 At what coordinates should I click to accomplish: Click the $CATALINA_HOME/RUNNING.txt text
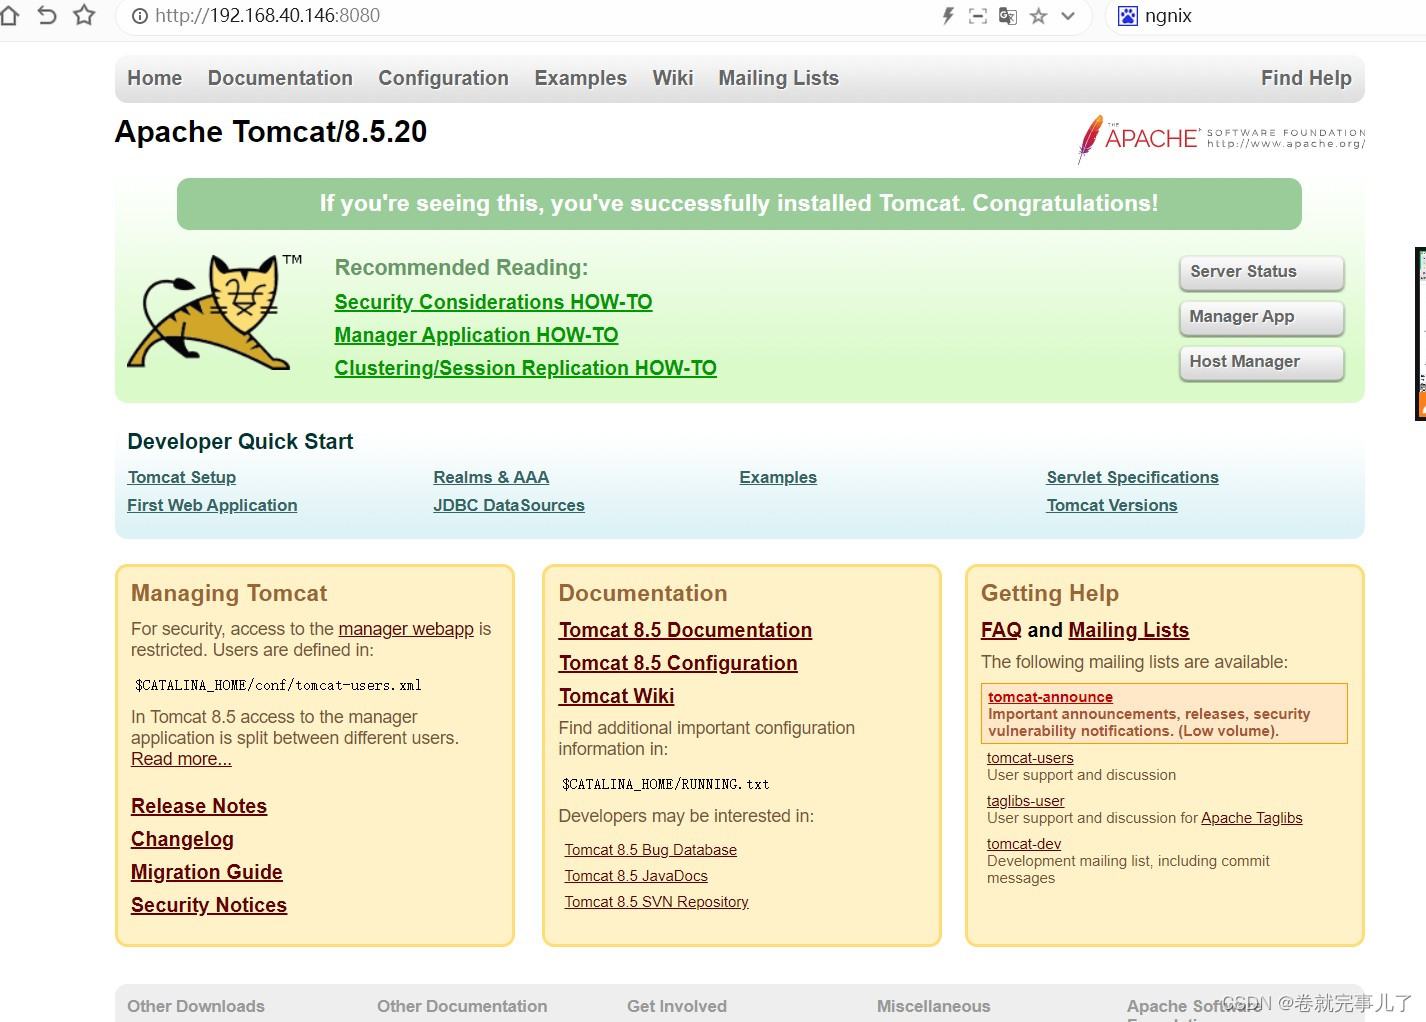click(665, 784)
